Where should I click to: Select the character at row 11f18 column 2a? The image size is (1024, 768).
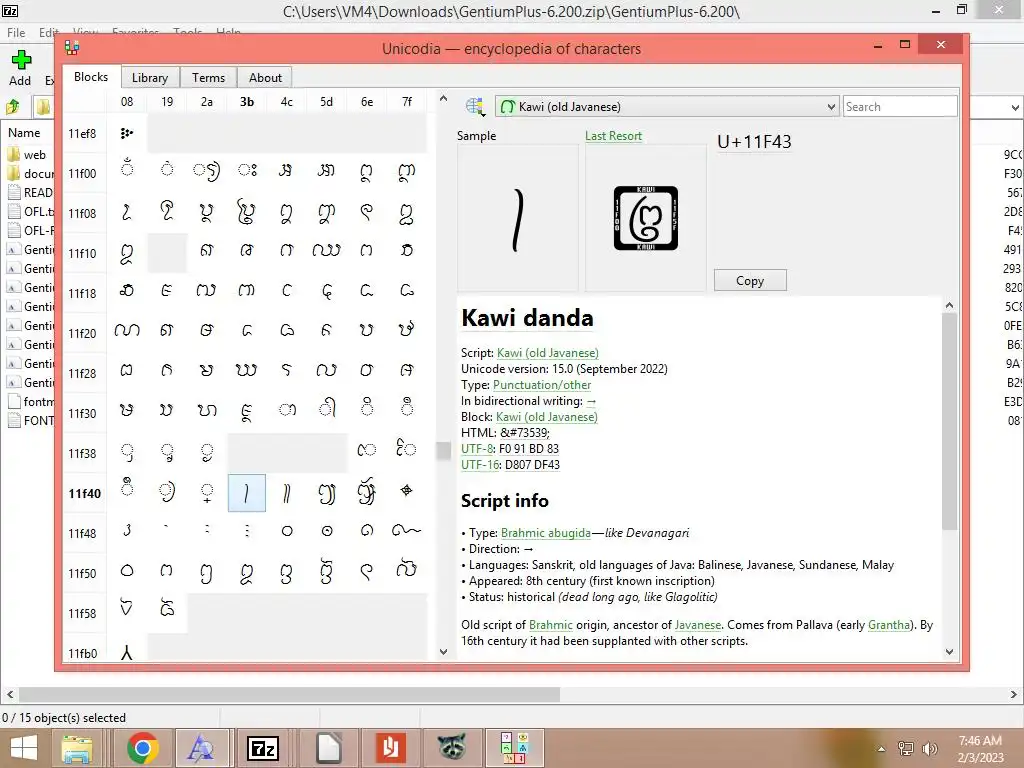pos(207,293)
